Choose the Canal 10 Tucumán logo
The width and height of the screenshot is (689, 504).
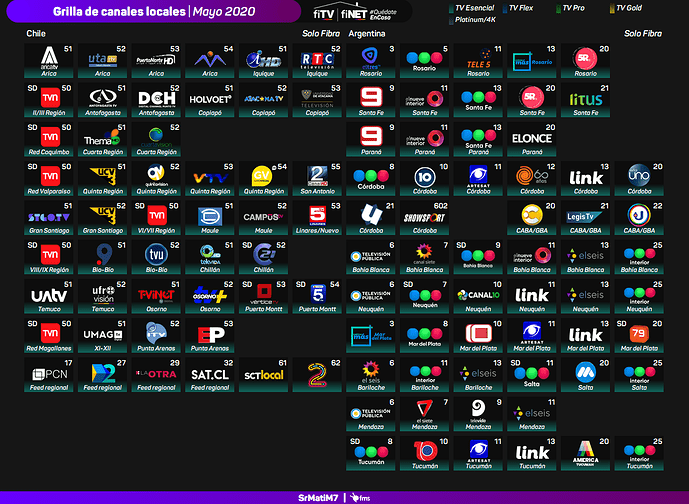click(x=425, y=450)
